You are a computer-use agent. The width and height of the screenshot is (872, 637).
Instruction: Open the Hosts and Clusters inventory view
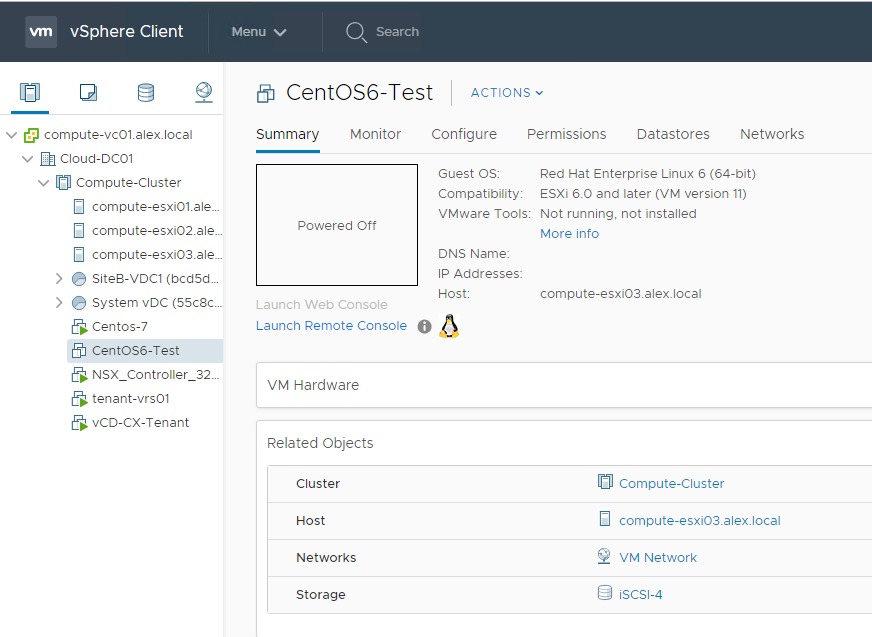point(30,93)
